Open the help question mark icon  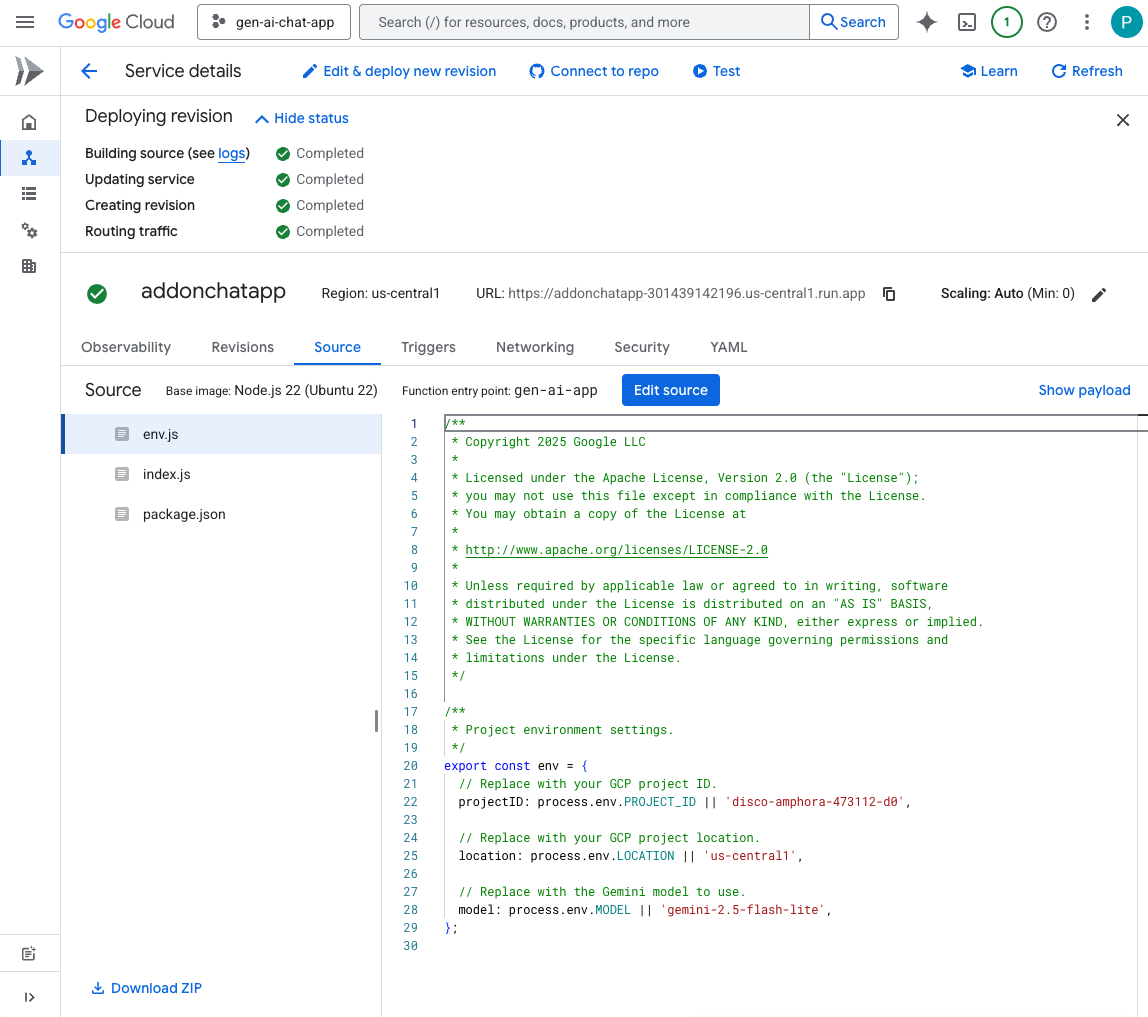coord(1047,22)
